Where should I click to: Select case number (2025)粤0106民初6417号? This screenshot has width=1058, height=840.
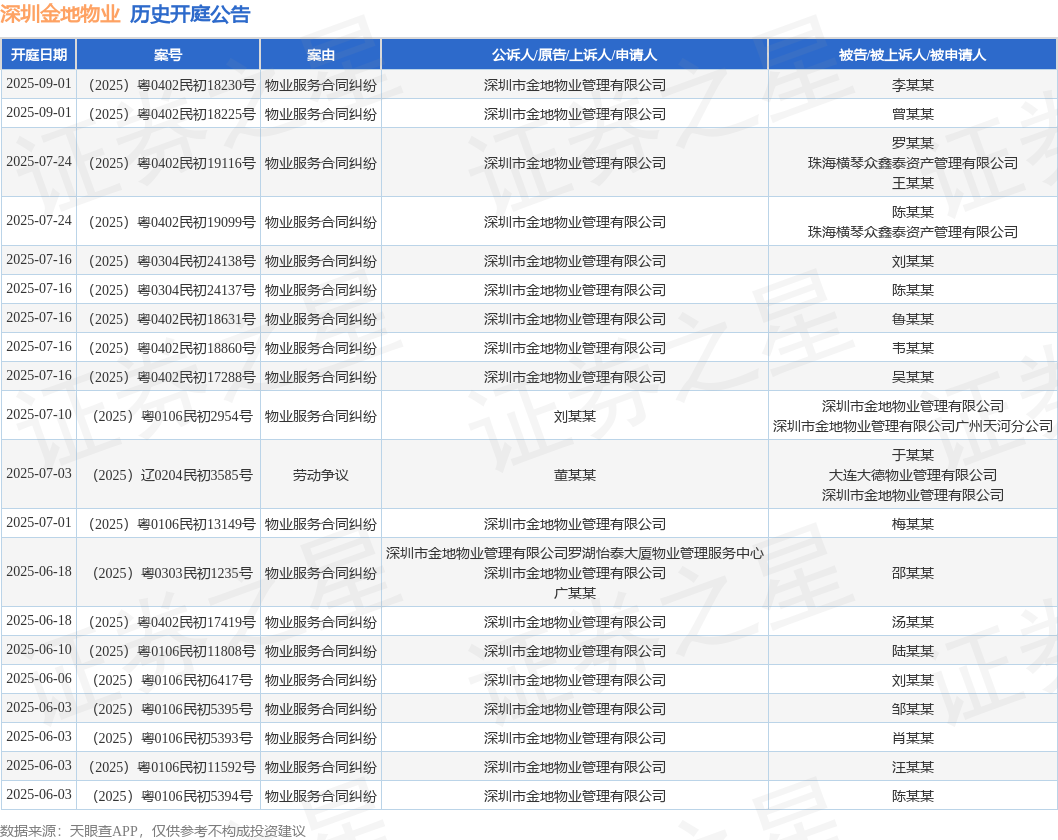[172, 680]
